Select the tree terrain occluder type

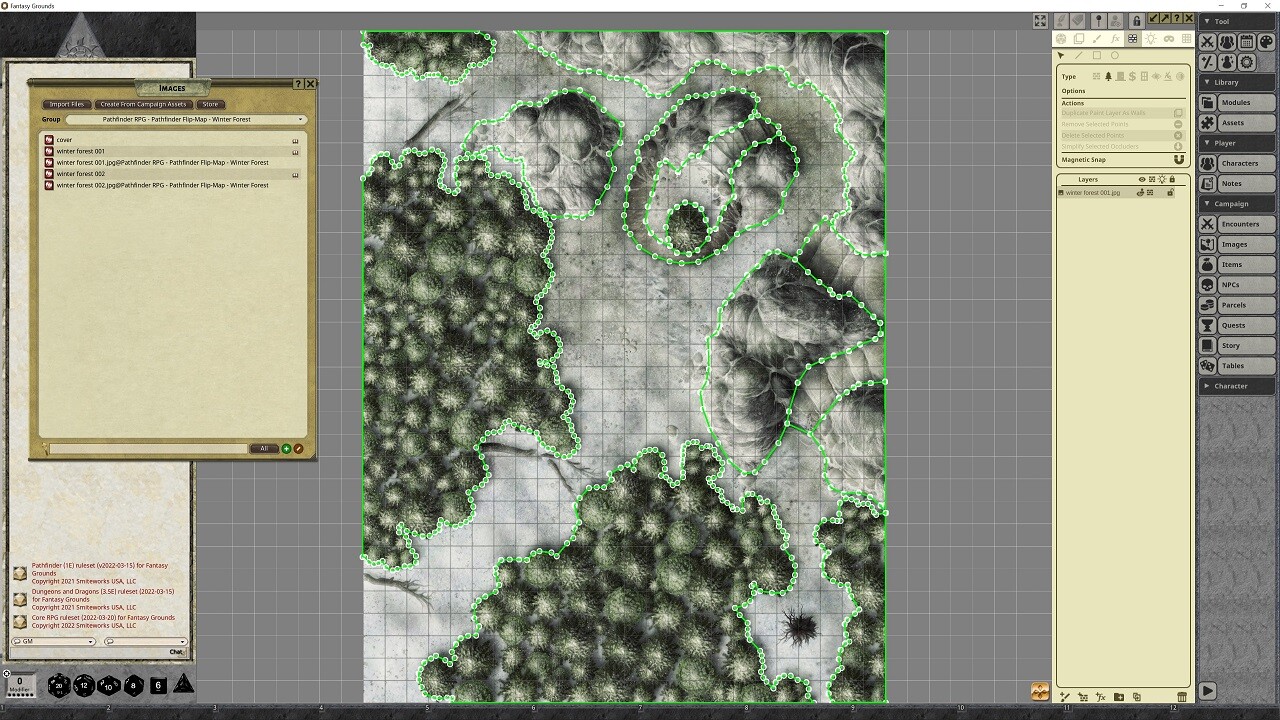coord(1108,76)
